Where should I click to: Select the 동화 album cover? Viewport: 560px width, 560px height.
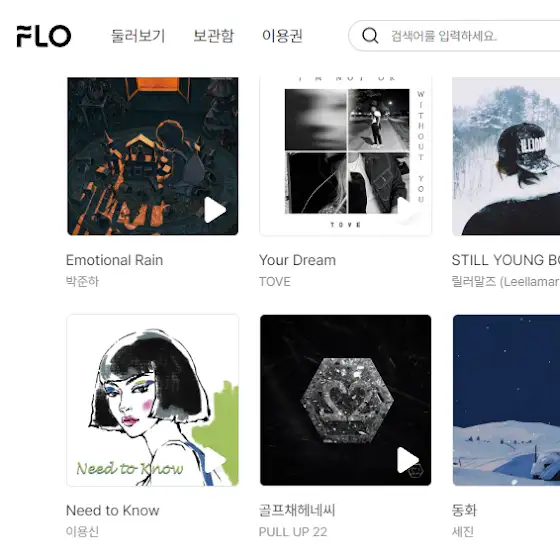pyautogui.click(x=506, y=400)
